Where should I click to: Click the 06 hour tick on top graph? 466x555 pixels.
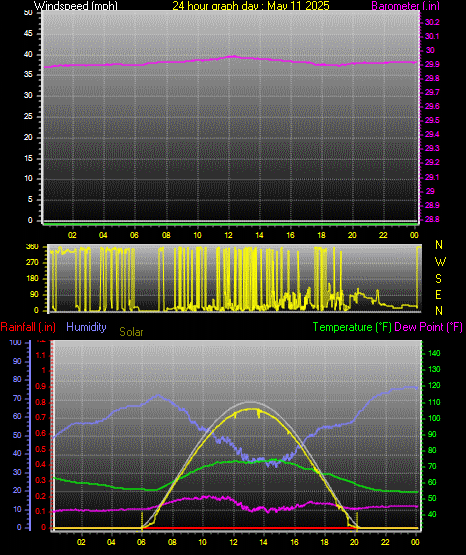(134, 235)
